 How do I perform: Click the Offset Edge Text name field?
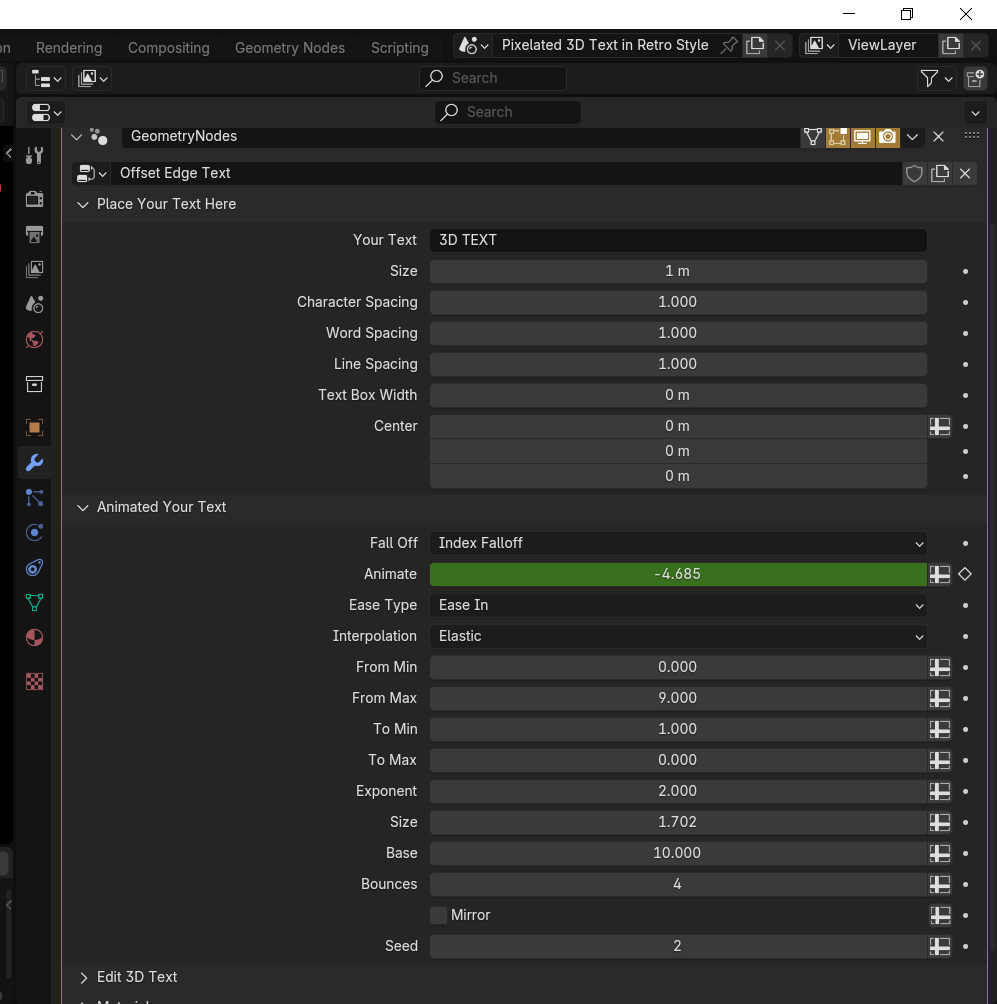tap(506, 174)
